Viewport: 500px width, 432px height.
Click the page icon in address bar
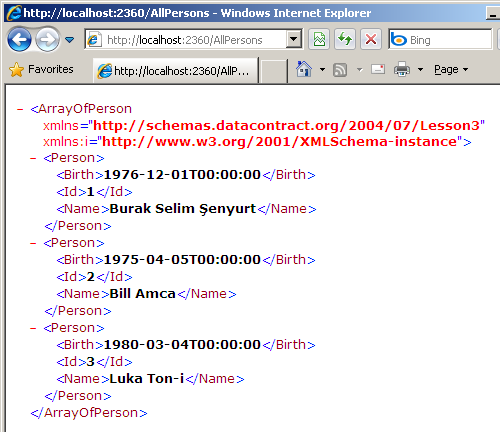point(94,40)
